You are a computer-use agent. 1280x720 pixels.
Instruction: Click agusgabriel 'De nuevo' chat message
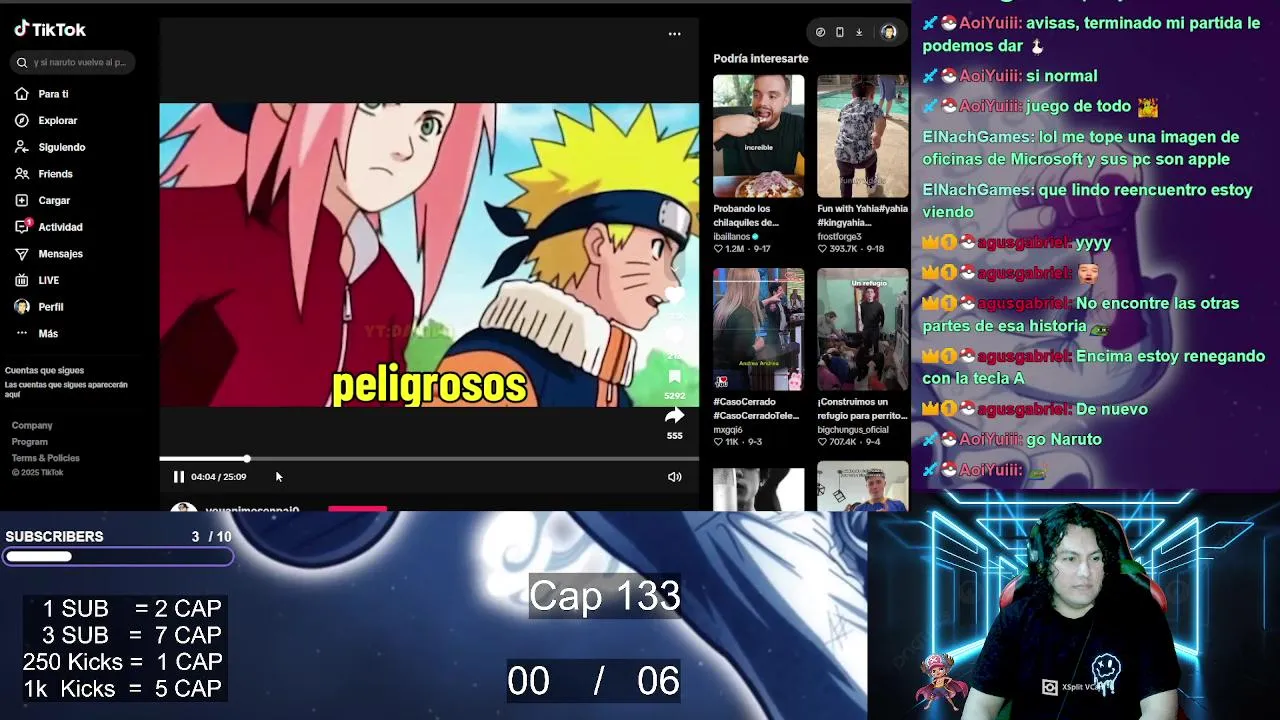1035,409
